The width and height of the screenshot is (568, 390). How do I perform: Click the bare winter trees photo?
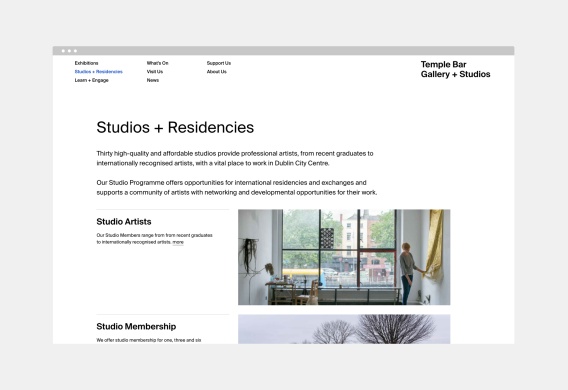344,329
